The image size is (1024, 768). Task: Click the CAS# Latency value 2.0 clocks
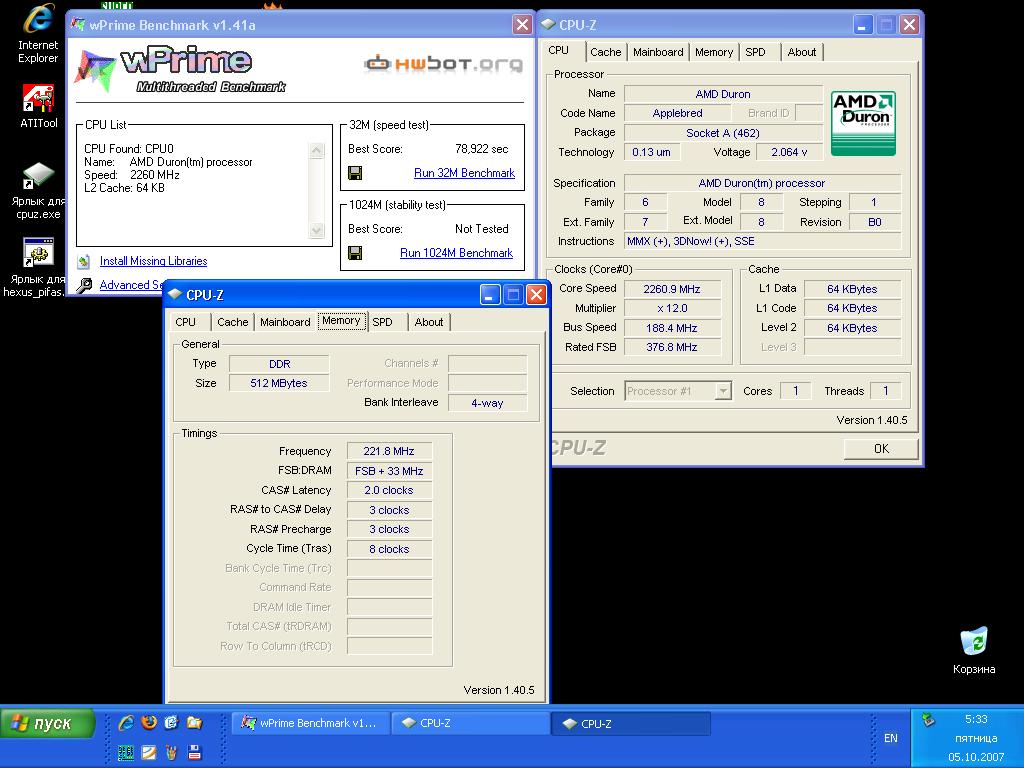[x=389, y=490]
